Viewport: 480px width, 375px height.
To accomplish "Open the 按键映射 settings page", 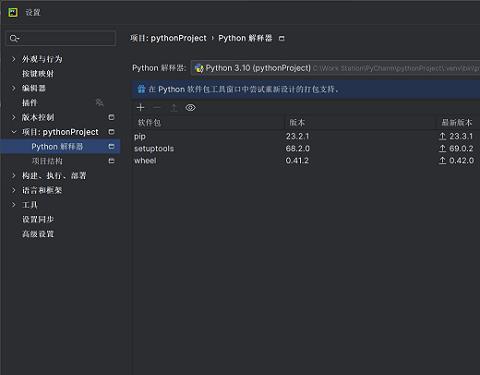I will tap(38, 74).
